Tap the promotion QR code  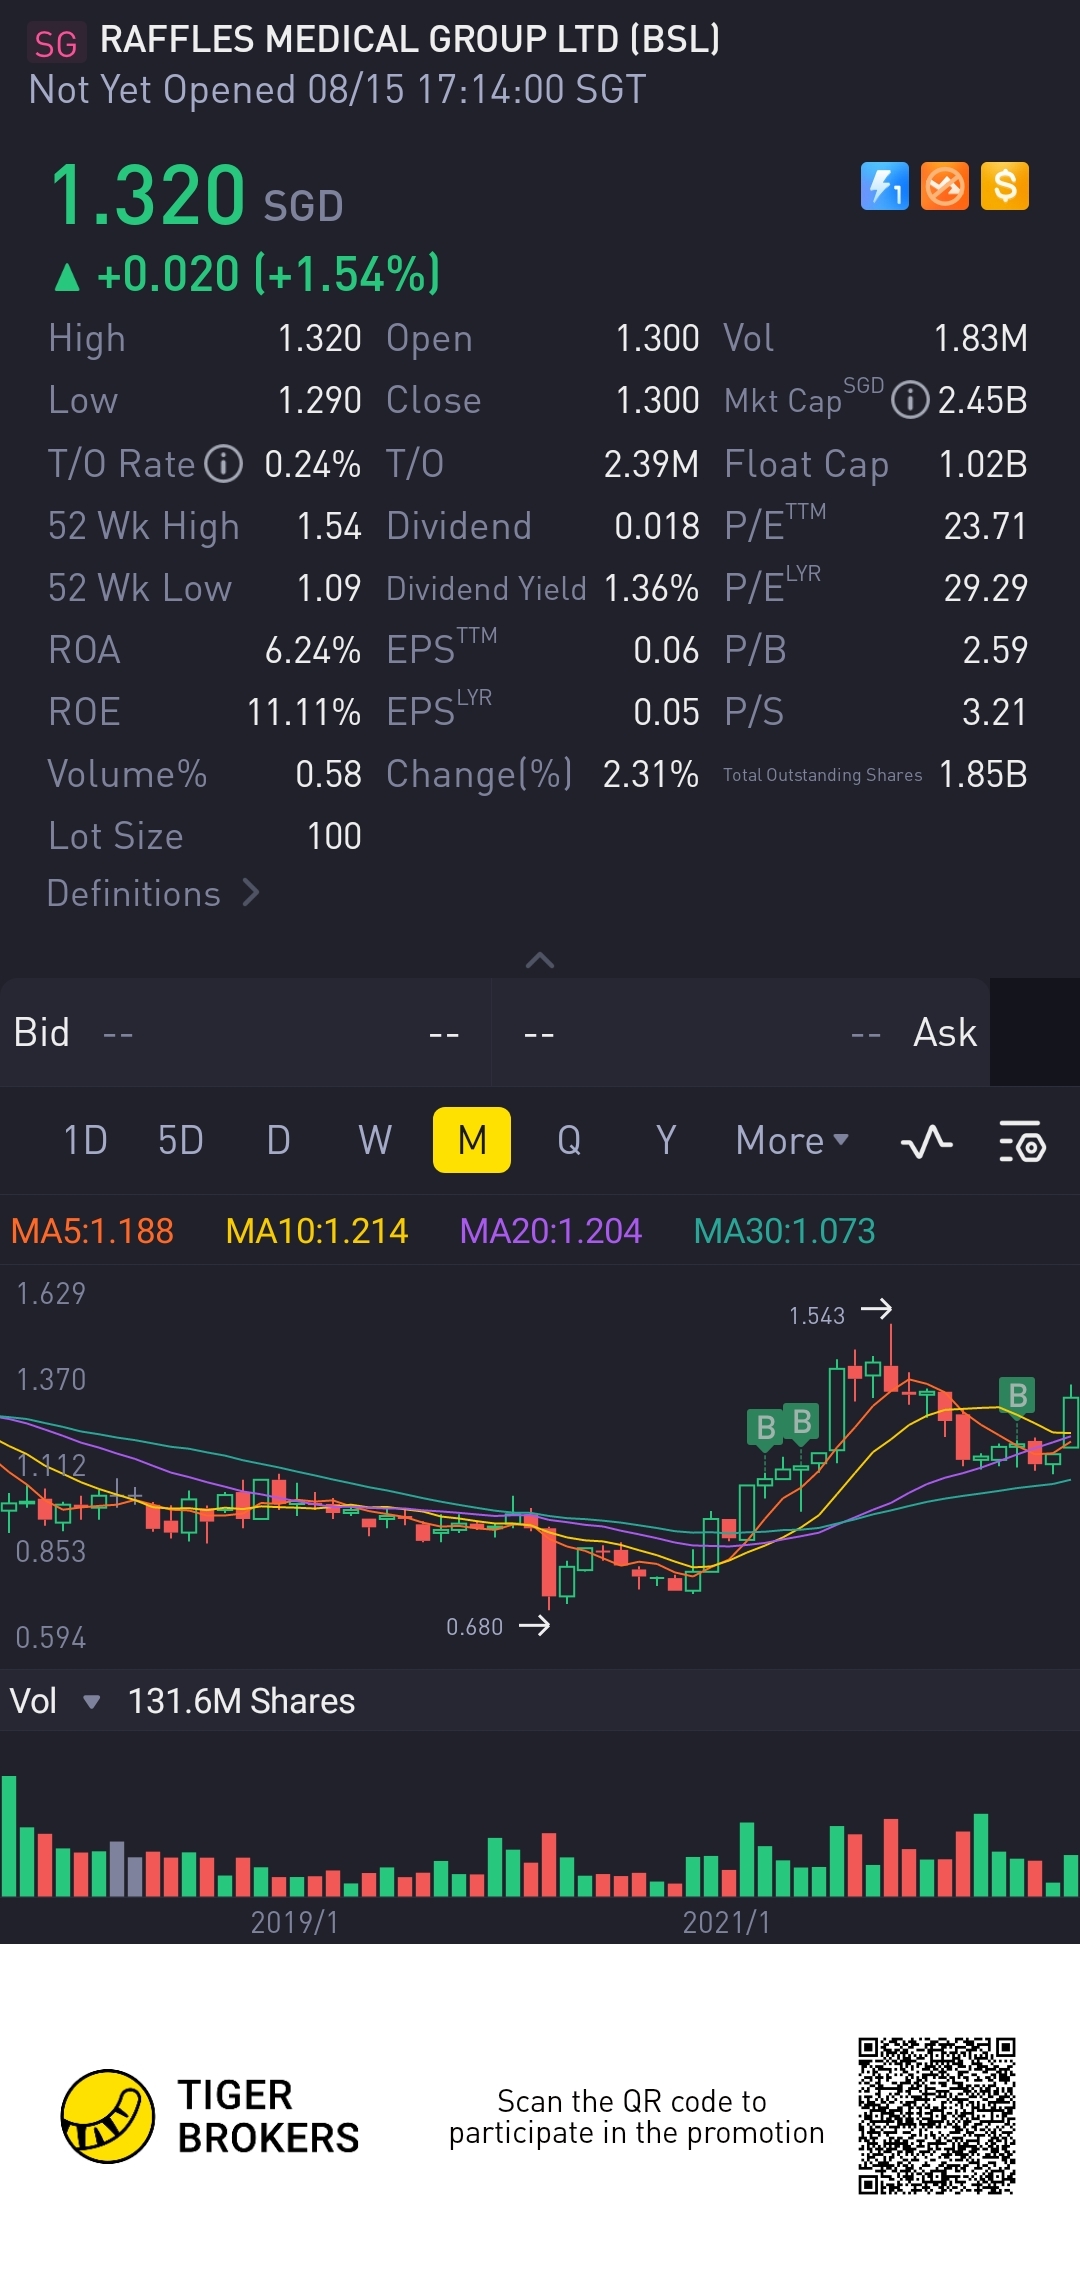937,2116
